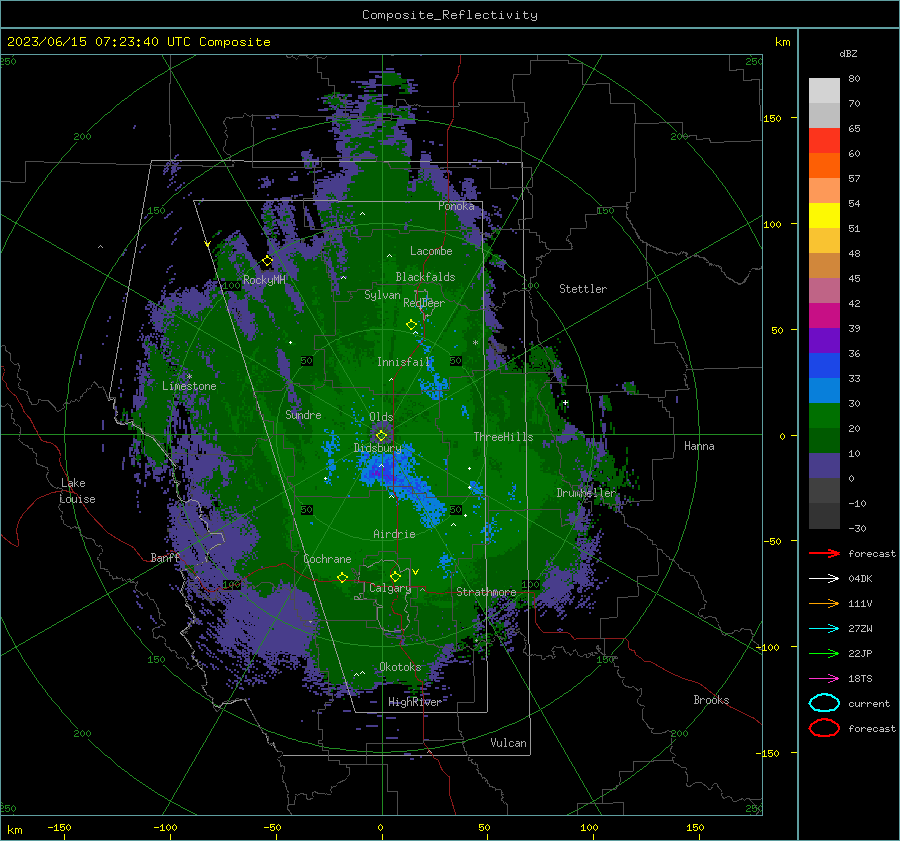Select the Lake Louise label
The height and width of the screenshot is (841, 900).
pos(77,491)
